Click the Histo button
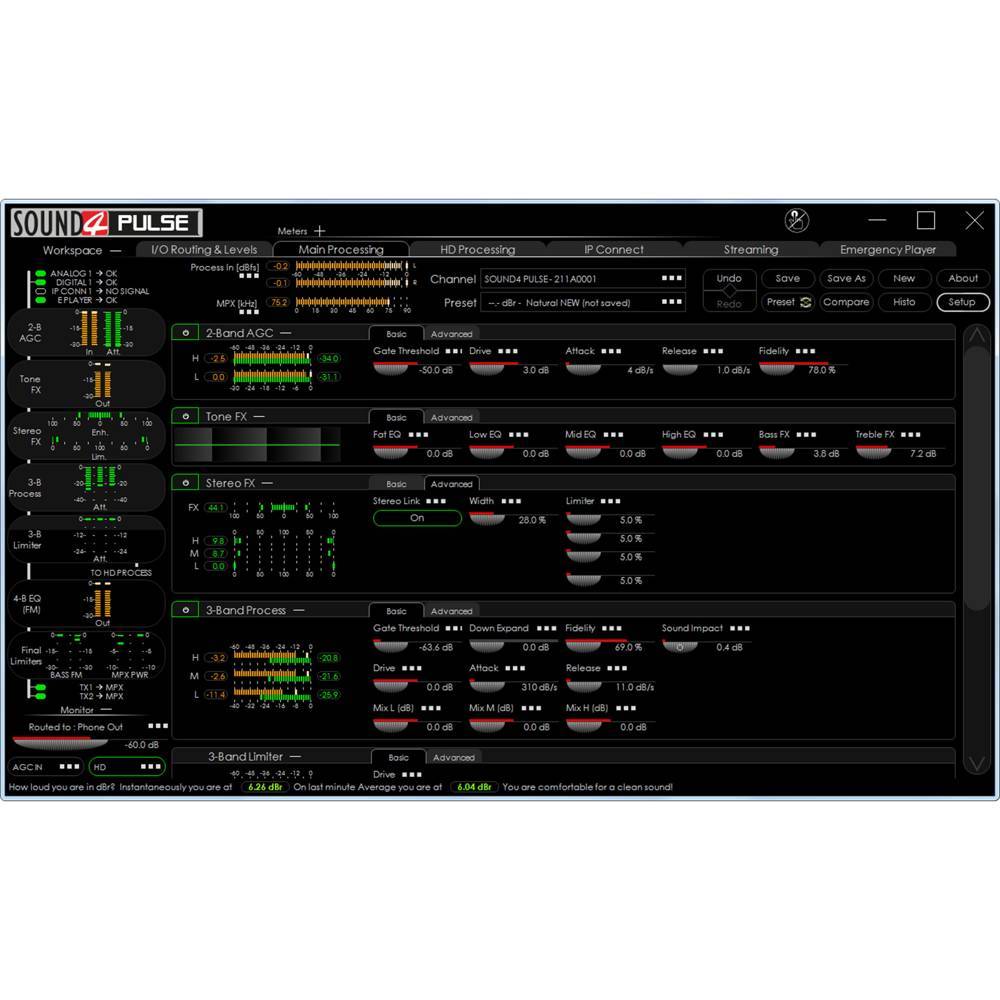Viewport: 1000px width, 1000px height. pos(904,302)
